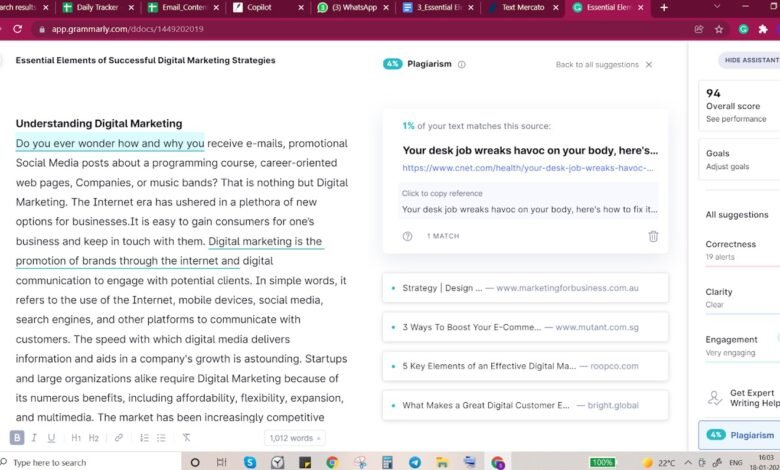
Task: Apply bulleted list formatting
Action: coord(161,438)
